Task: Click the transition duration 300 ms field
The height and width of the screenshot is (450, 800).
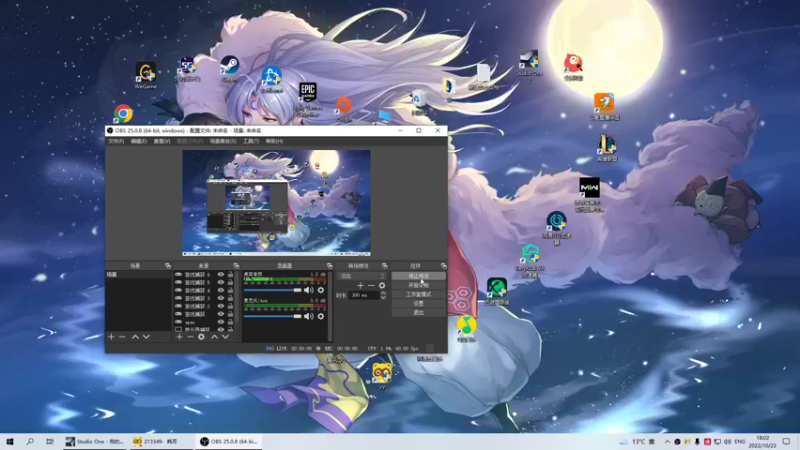Action: pyautogui.click(x=364, y=295)
